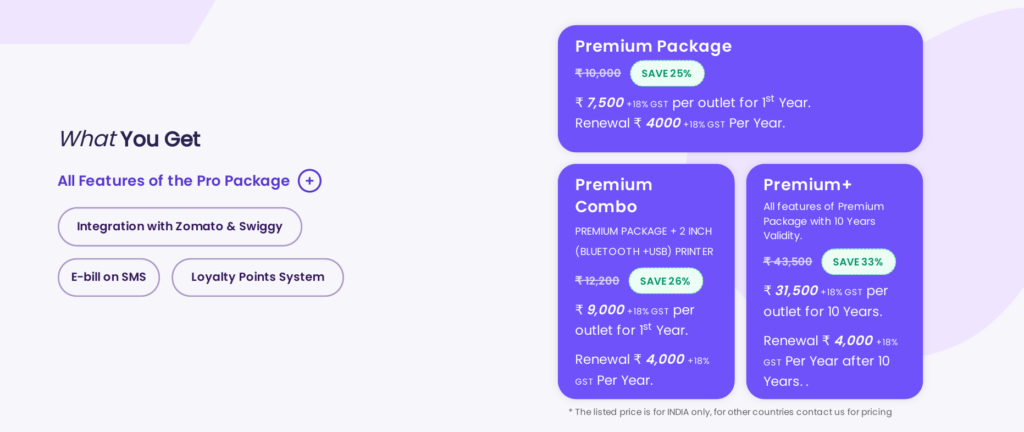Click the ₹7,500 Premium Package price
The height and width of the screenshot is (432, 1024).
[605, 102]
